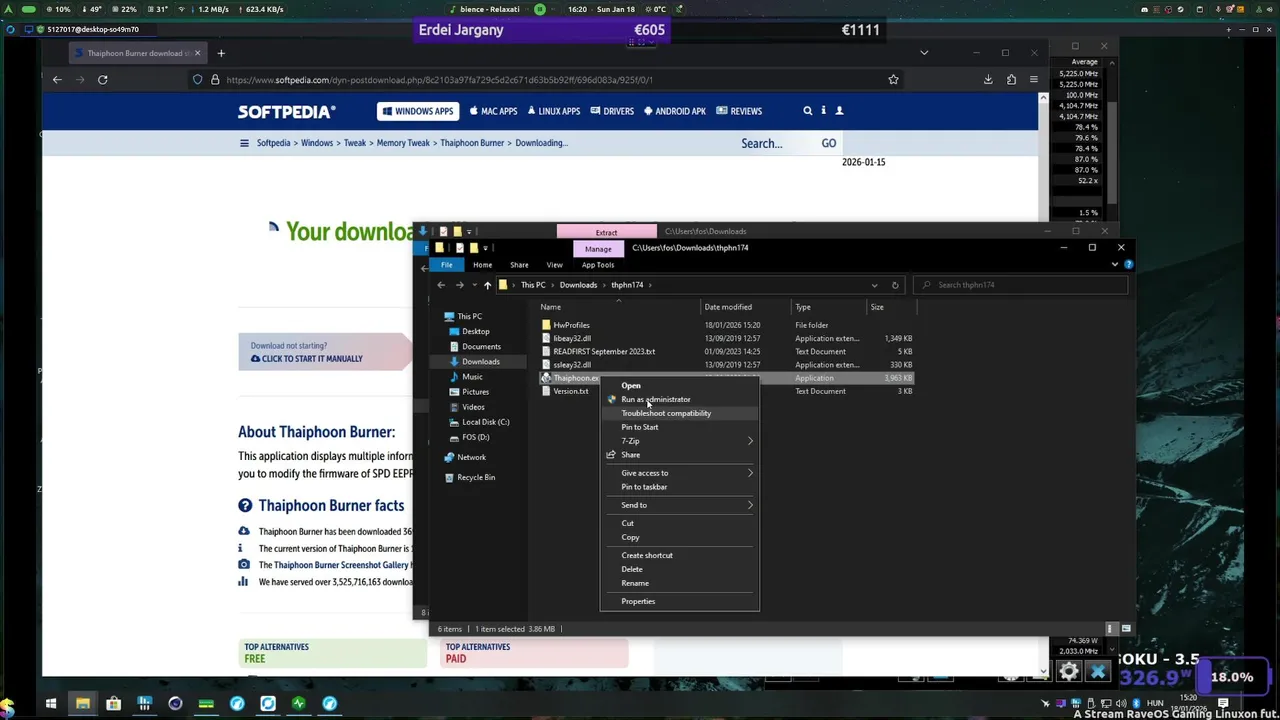Open Firefox downloads panel
The height and width of the screenshot is (720, 1280).
tap(988, 80)
